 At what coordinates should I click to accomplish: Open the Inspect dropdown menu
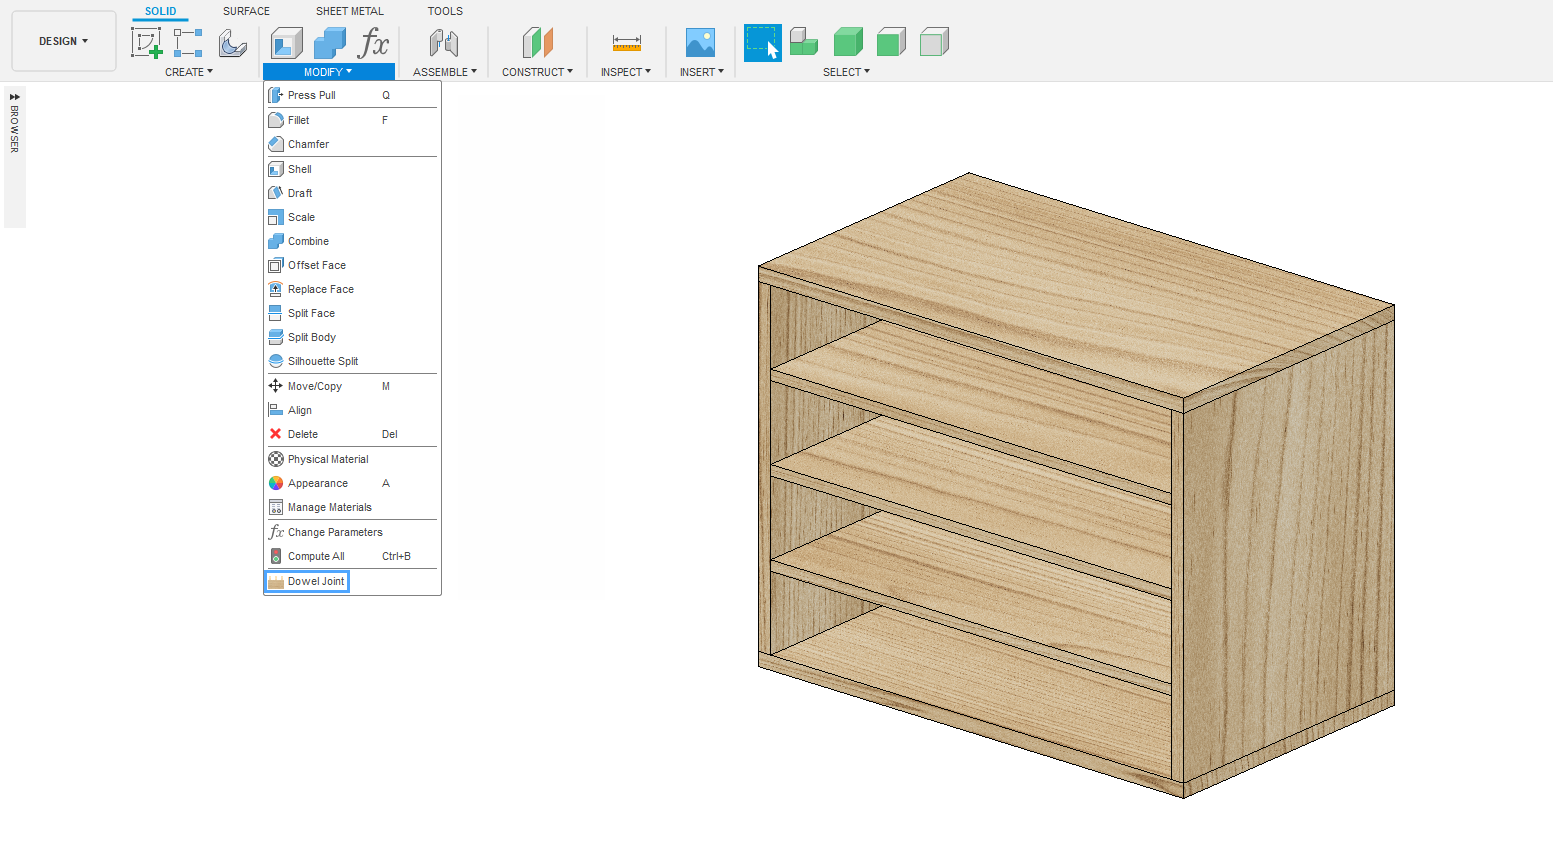tap(625, 72)
